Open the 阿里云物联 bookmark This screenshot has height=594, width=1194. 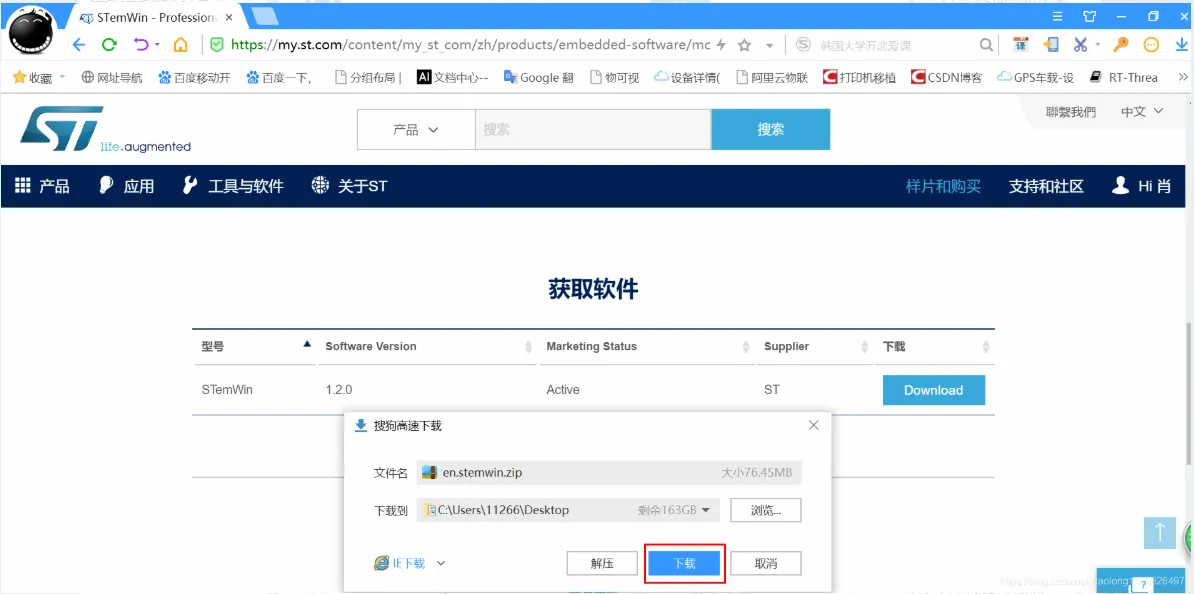pos(772,78)
